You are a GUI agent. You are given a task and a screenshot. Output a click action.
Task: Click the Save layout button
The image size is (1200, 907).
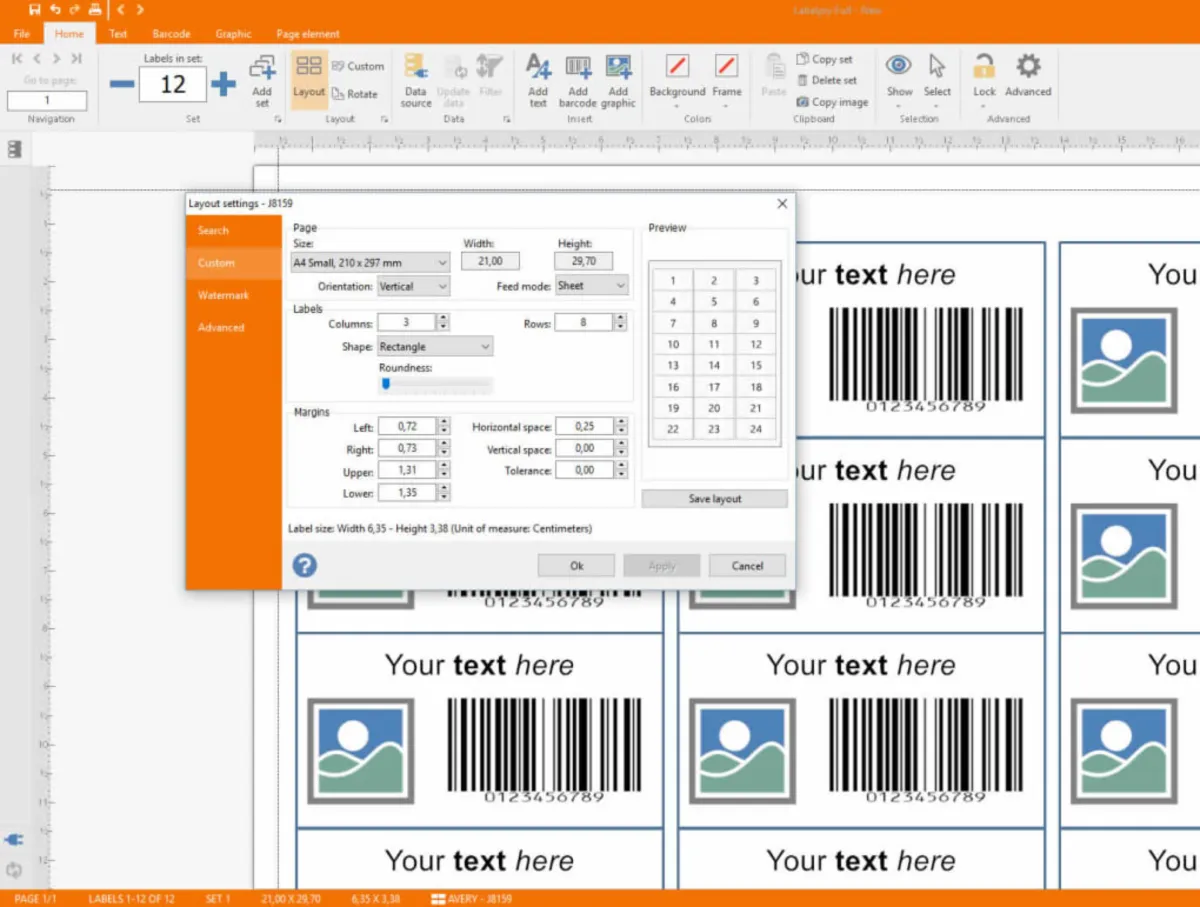click(714, 498)
